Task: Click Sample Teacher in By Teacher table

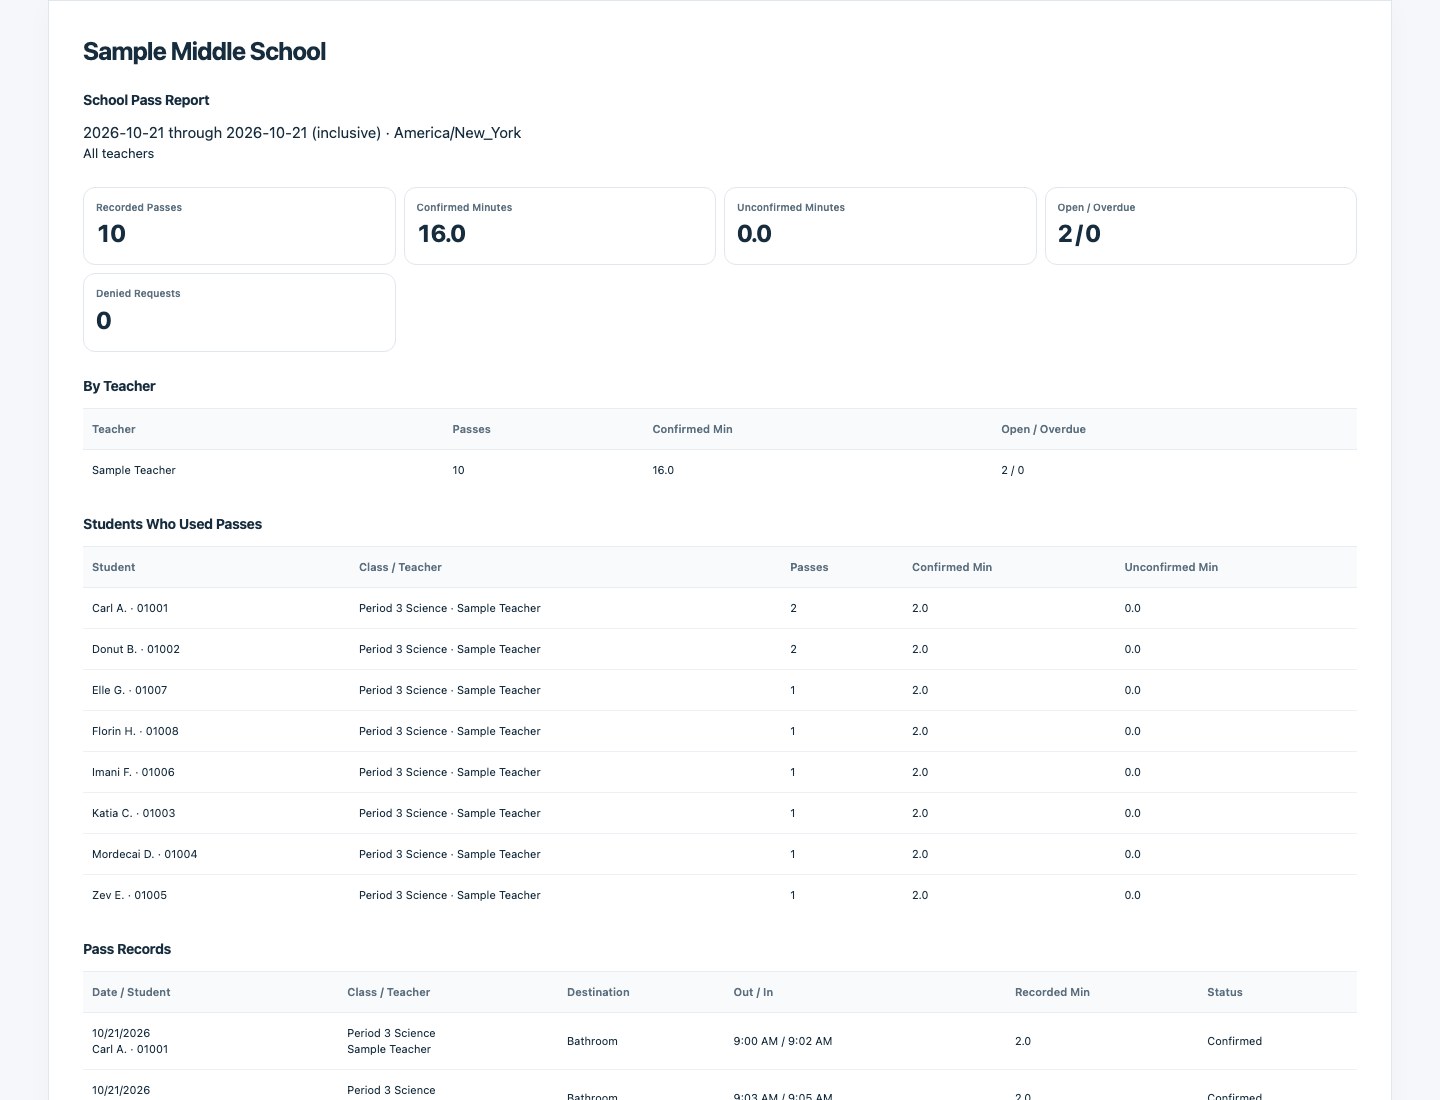Action: [x=134, y=470]
